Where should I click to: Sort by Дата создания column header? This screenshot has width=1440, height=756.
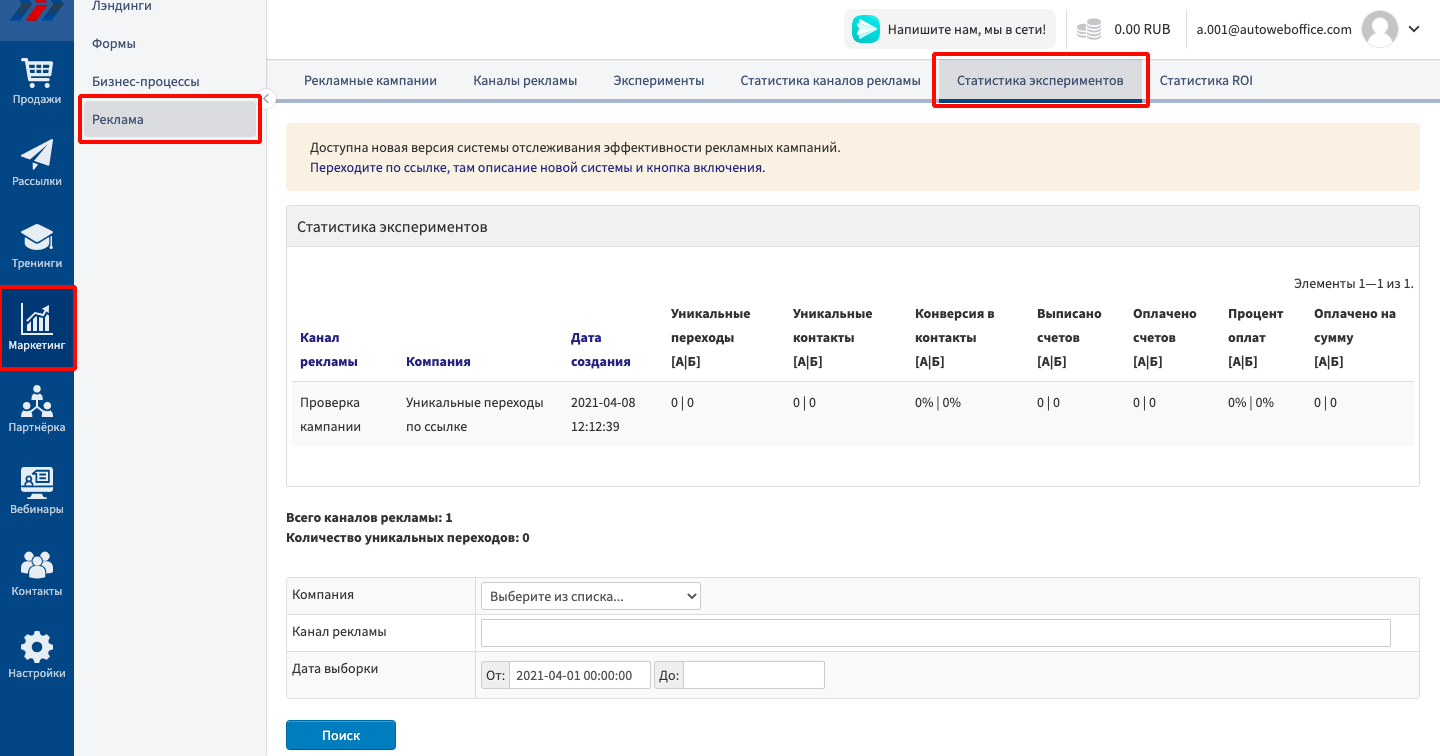click(x=600, y=350)
